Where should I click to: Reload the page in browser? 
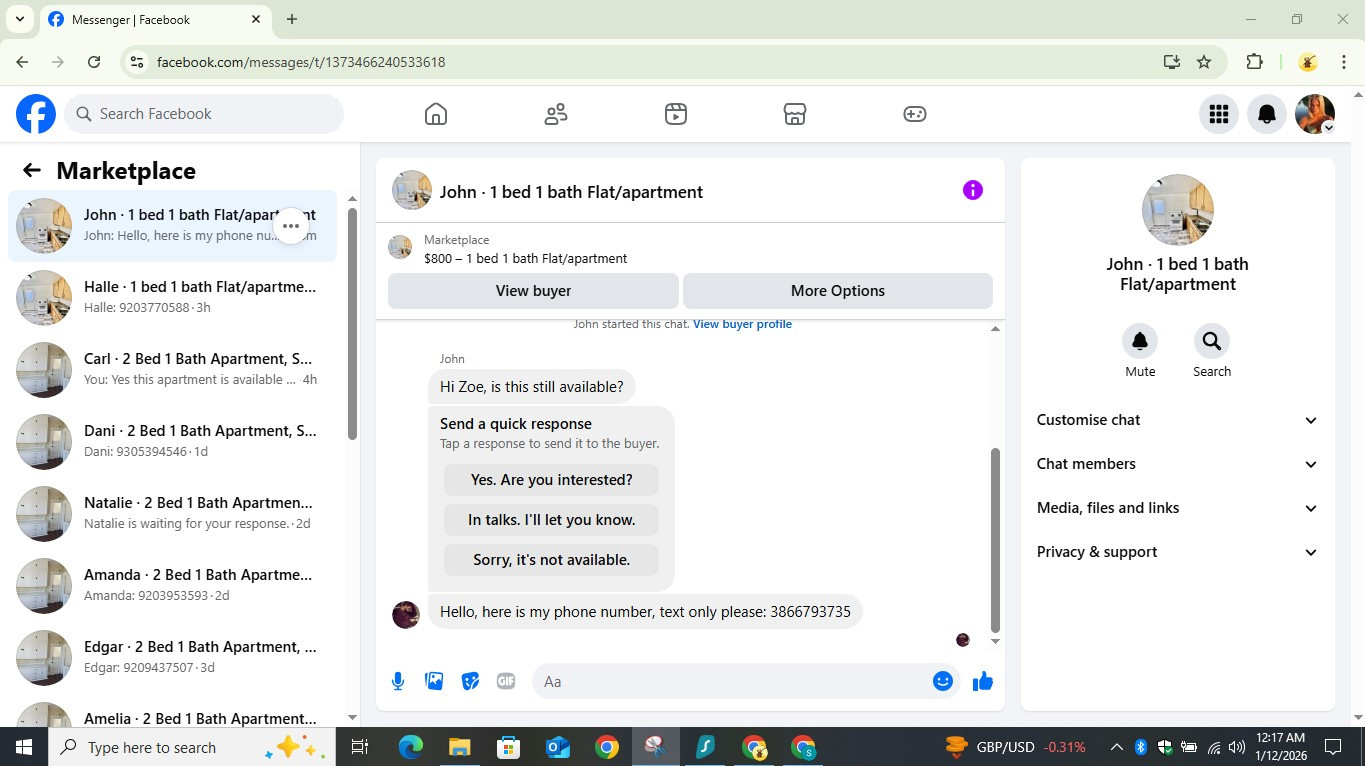click(x=94, y=62)
